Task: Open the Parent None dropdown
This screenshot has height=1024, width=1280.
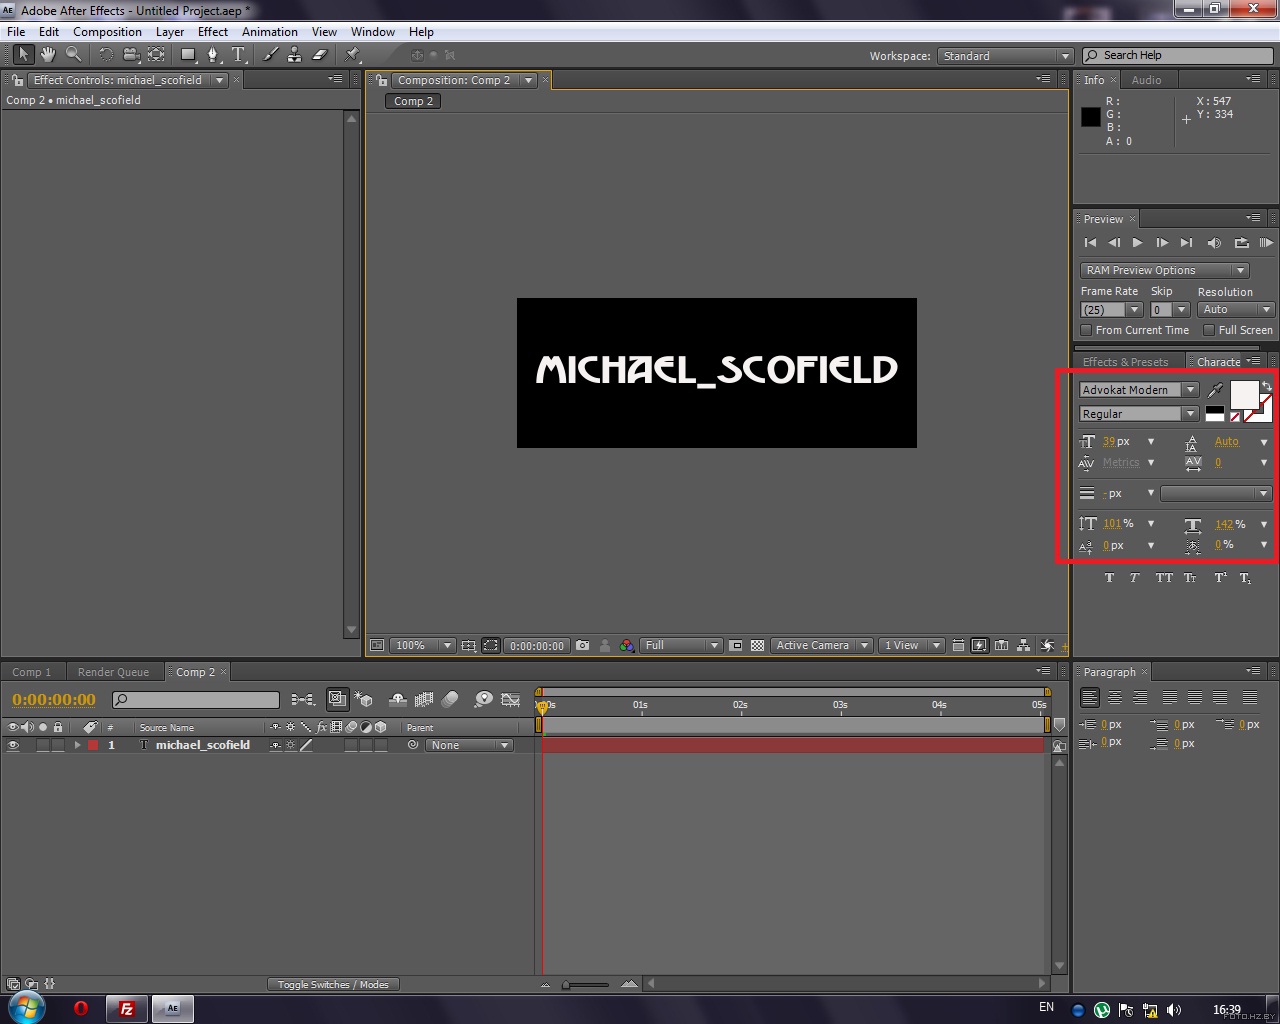Action: point(469,745)
